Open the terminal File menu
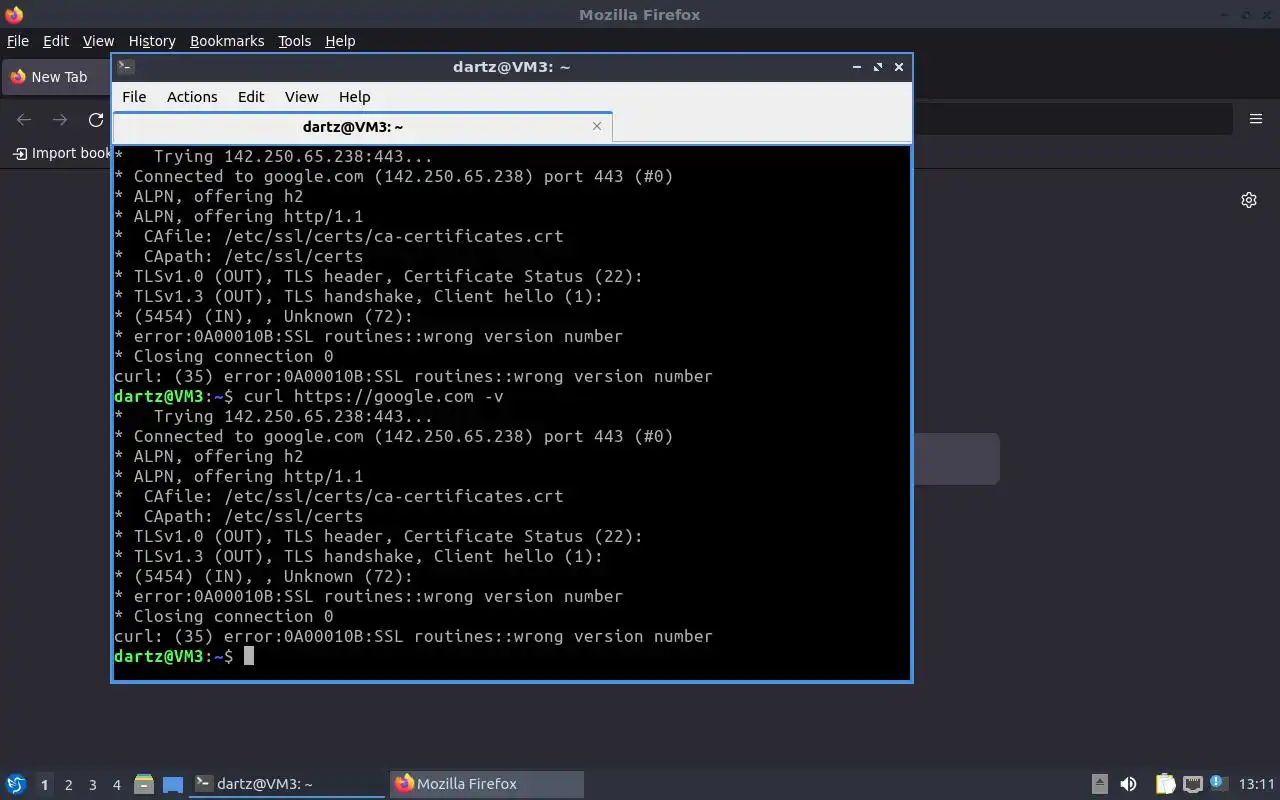Screen dimensions: 1280x800 (x=134, y=97)
